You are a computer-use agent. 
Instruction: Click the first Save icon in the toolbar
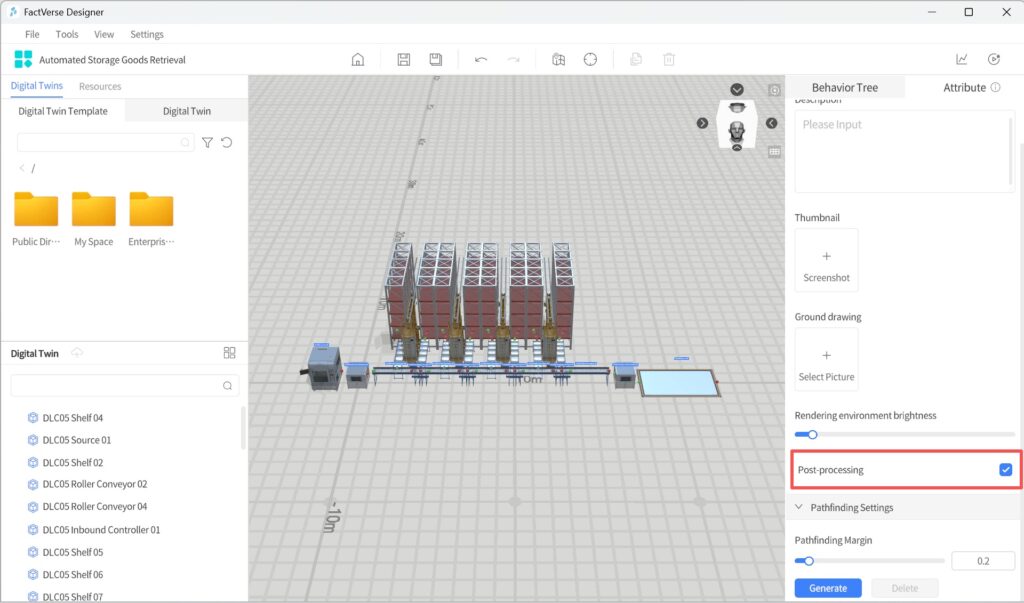[x=404, y=59]
